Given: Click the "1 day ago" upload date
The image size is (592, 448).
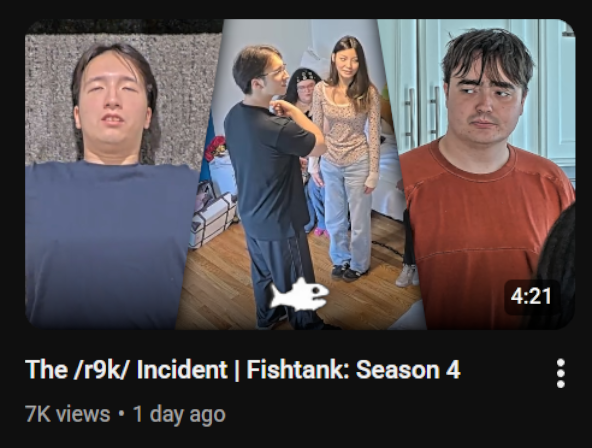Looking at the screenshot, I should coord(179,415).
